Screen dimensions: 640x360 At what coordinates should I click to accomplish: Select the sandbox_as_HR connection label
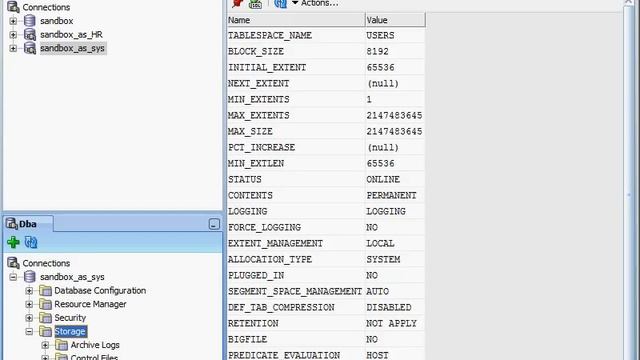(x=71, y=35)
